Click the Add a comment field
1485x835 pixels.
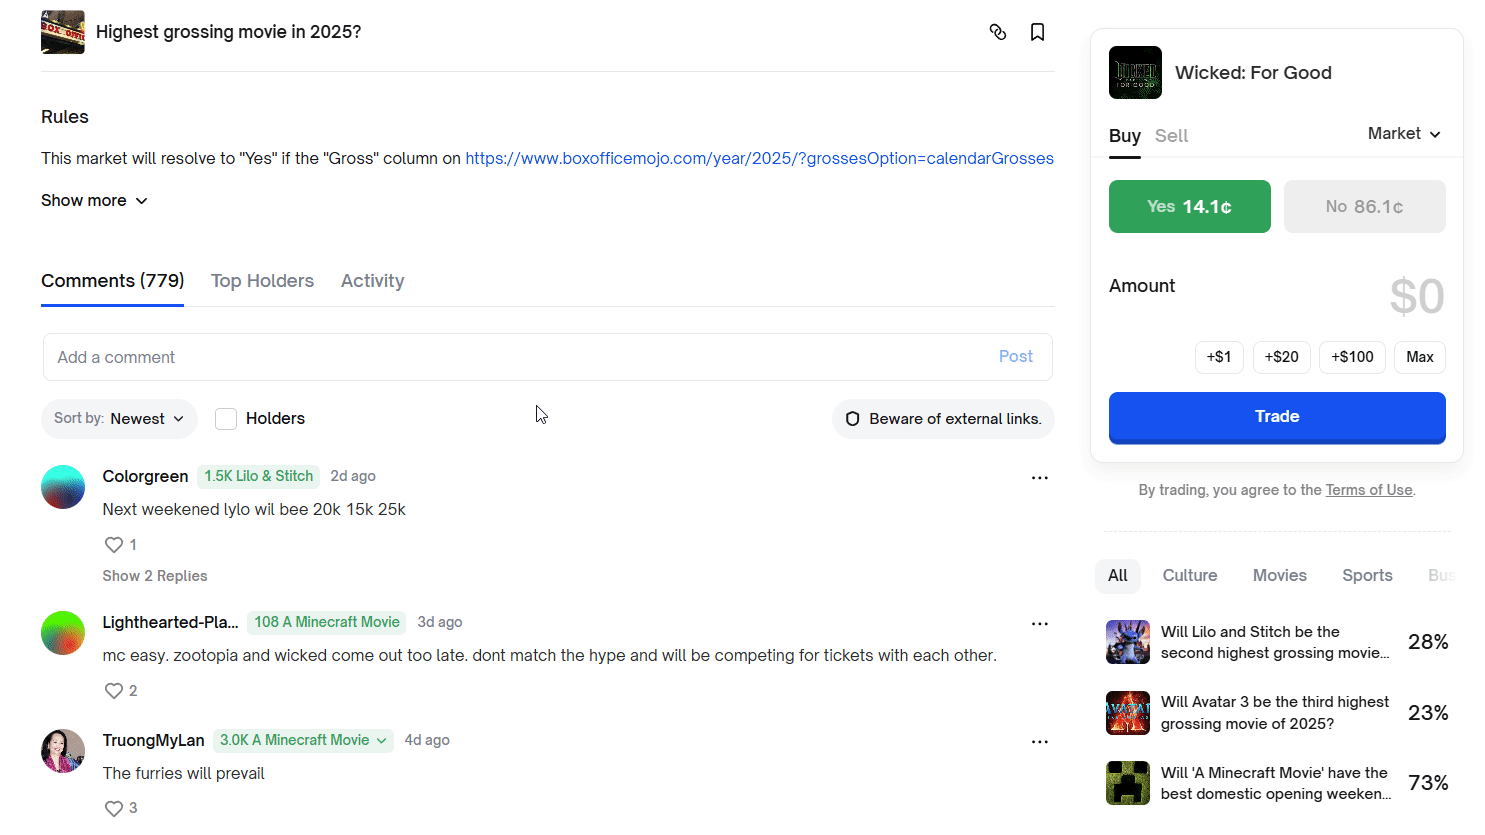[520, 357]
